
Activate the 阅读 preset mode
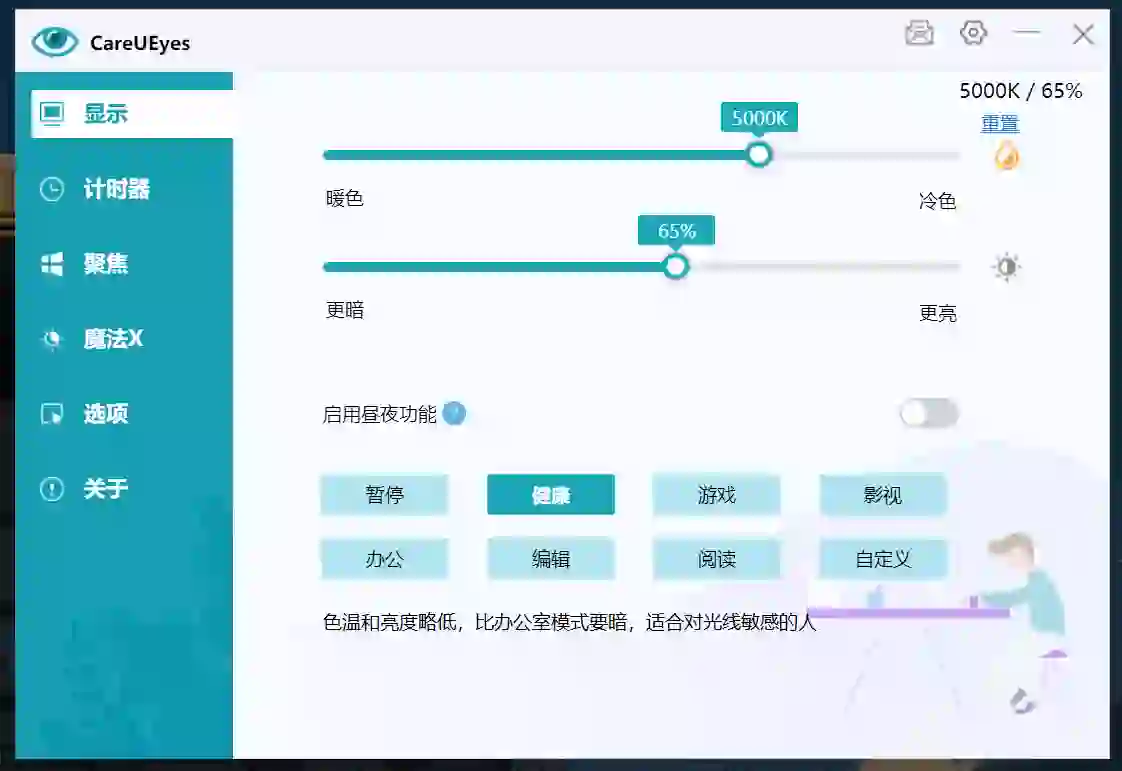716,559
